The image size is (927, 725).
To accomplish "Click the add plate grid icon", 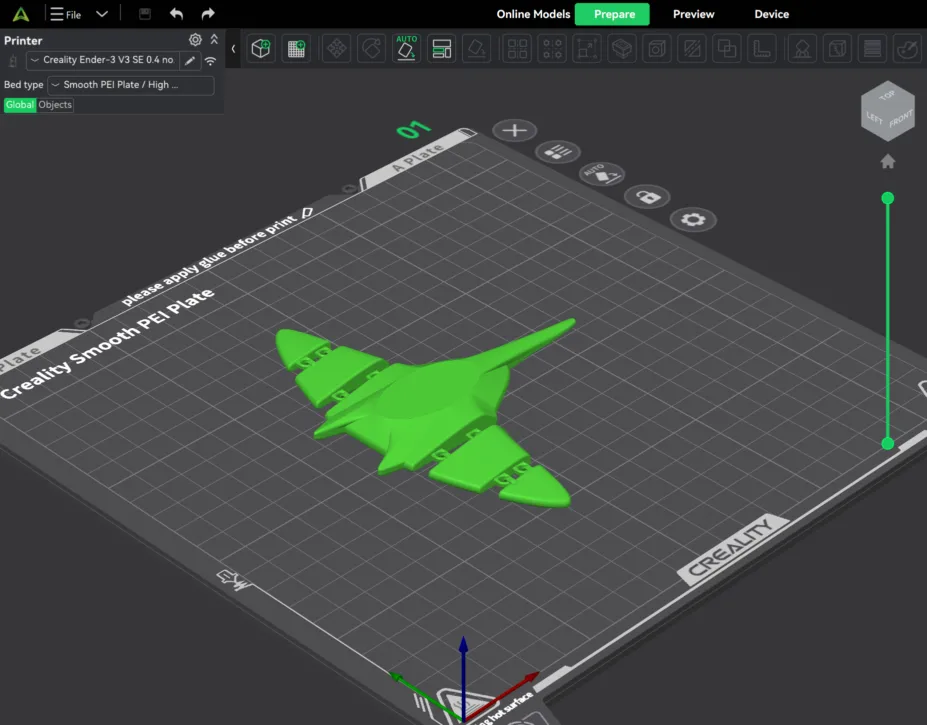I will coord(296,48).
